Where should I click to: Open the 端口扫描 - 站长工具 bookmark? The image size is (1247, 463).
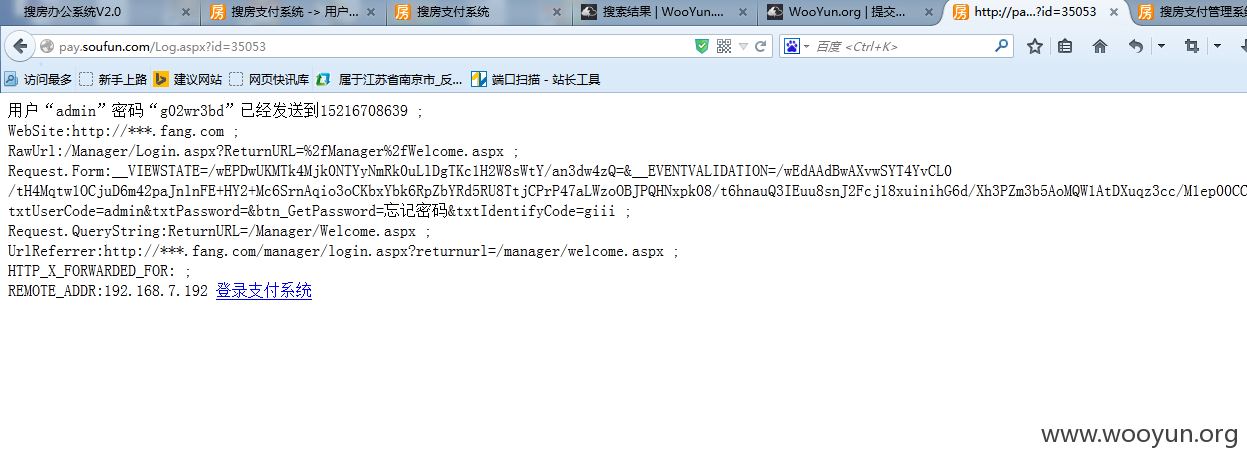pyautogui.click(x=536, y=79)
